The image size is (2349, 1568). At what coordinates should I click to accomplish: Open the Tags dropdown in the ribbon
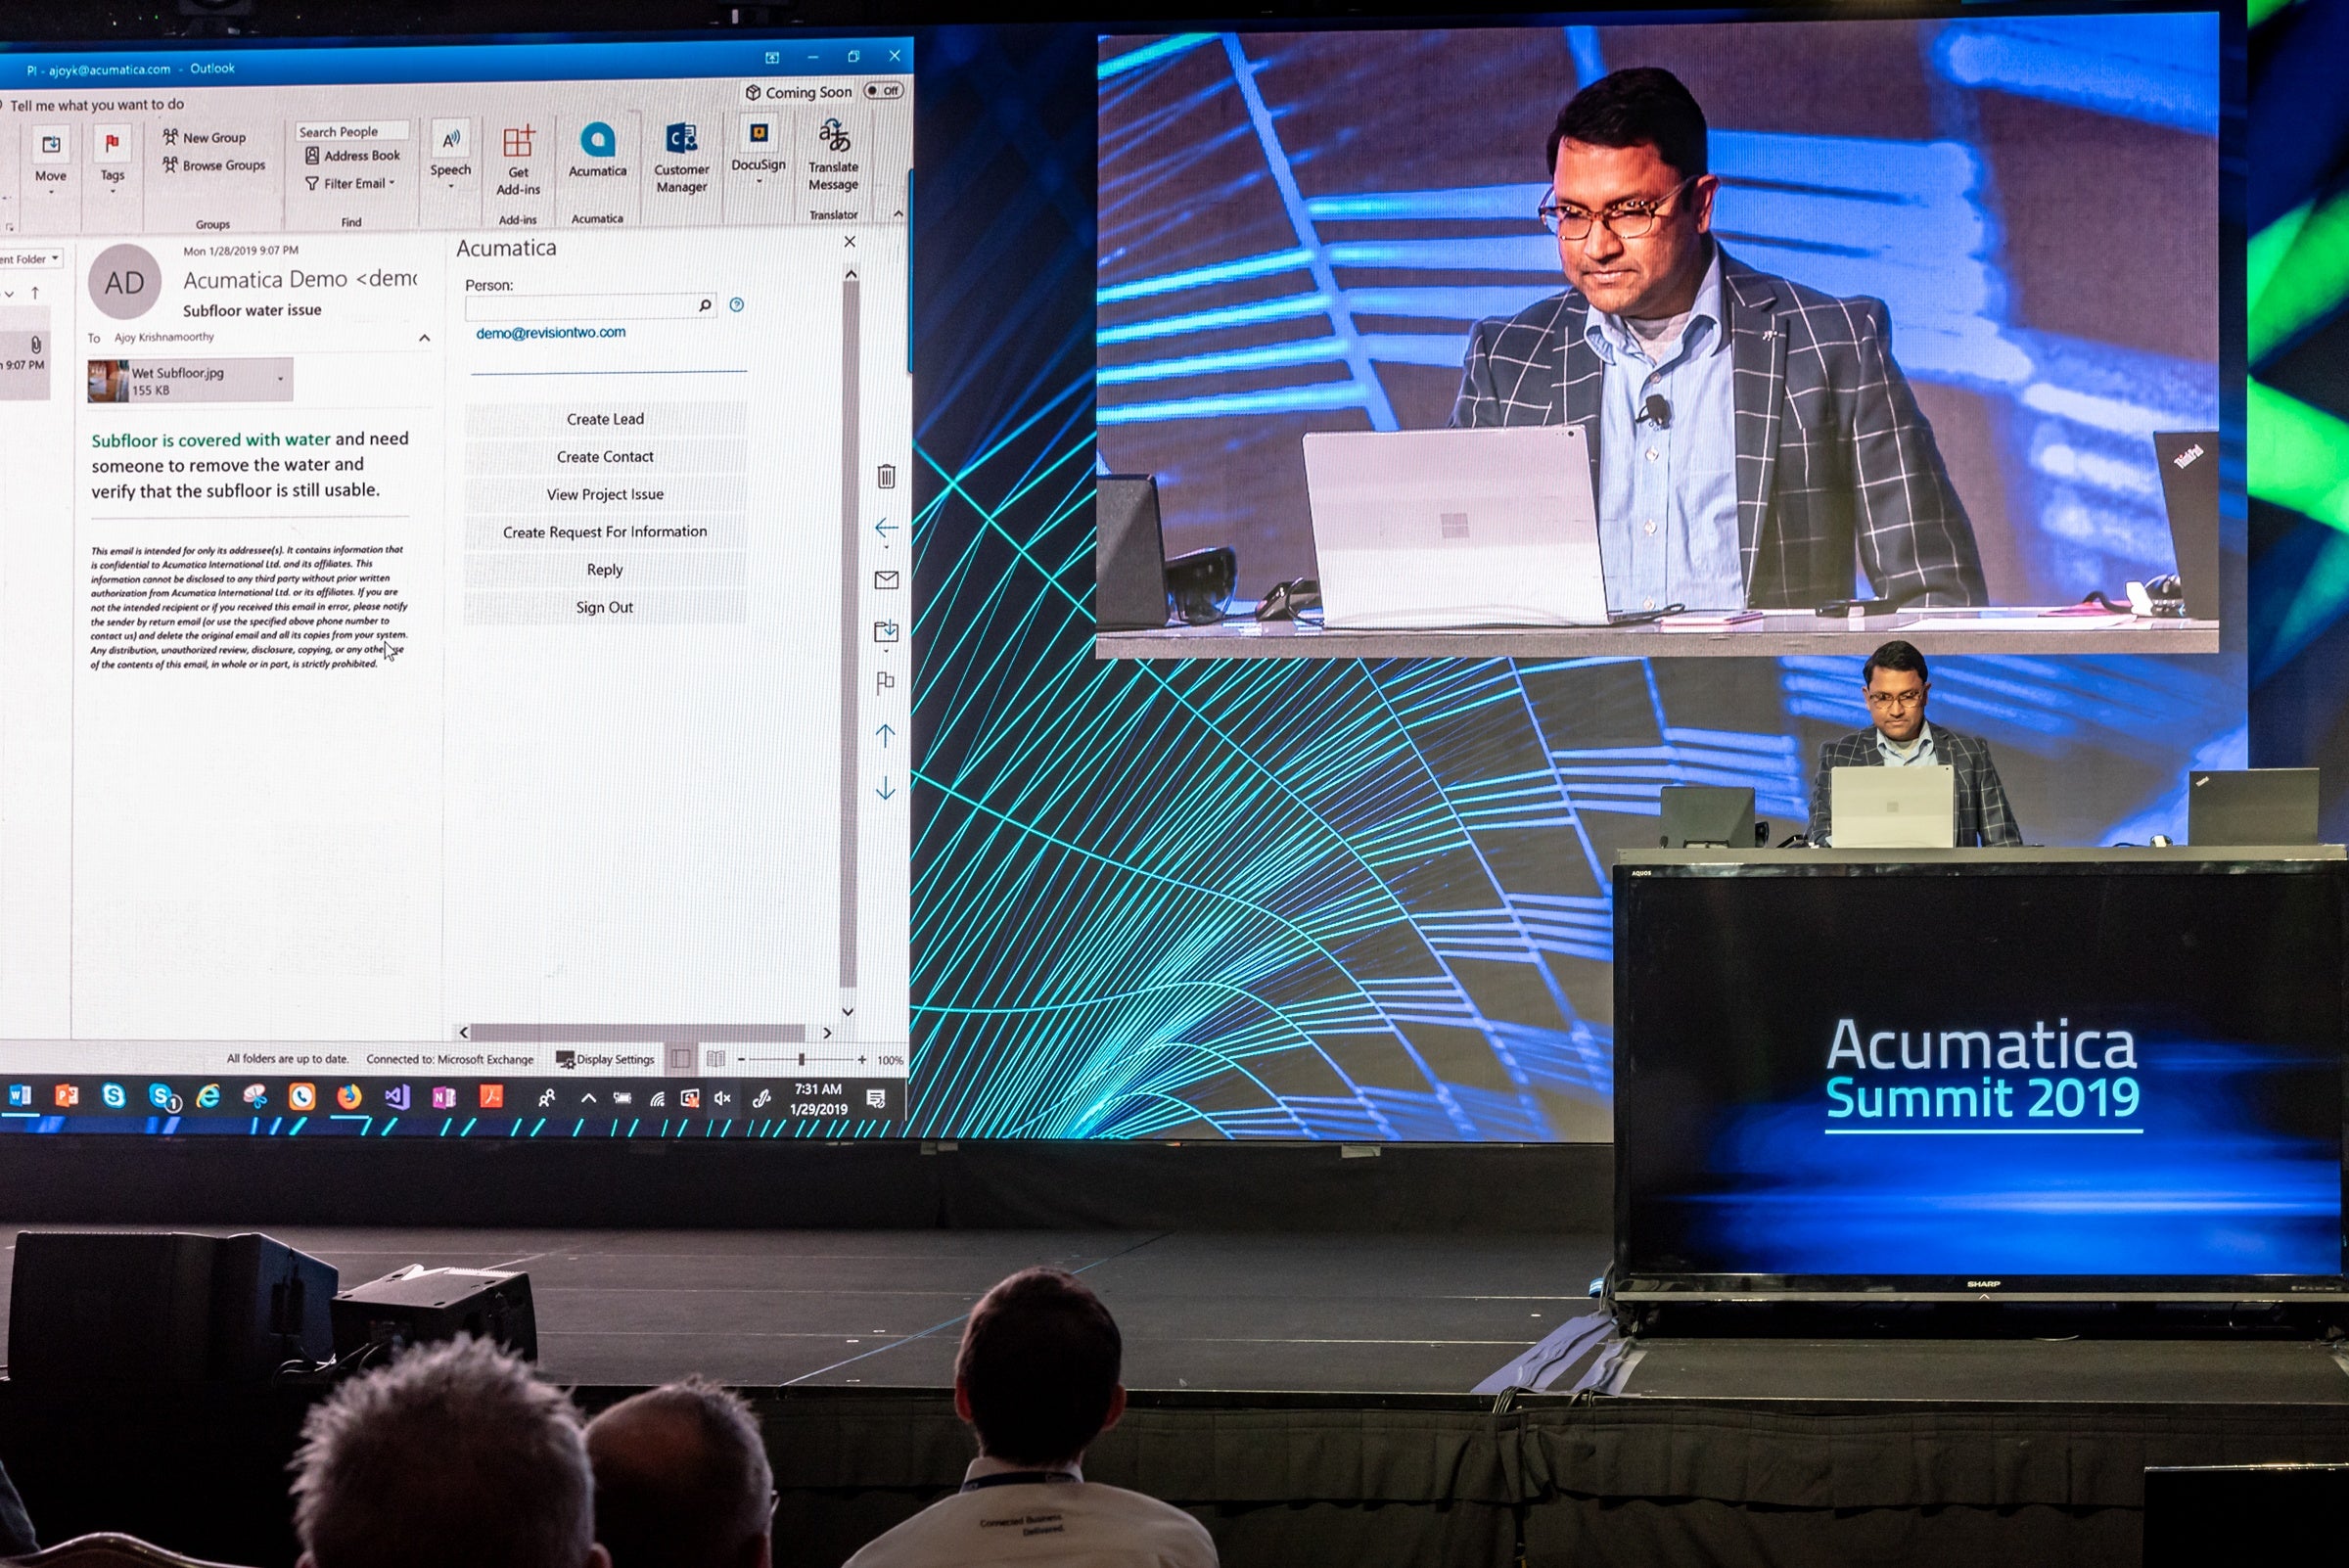(x=112, y=160)
